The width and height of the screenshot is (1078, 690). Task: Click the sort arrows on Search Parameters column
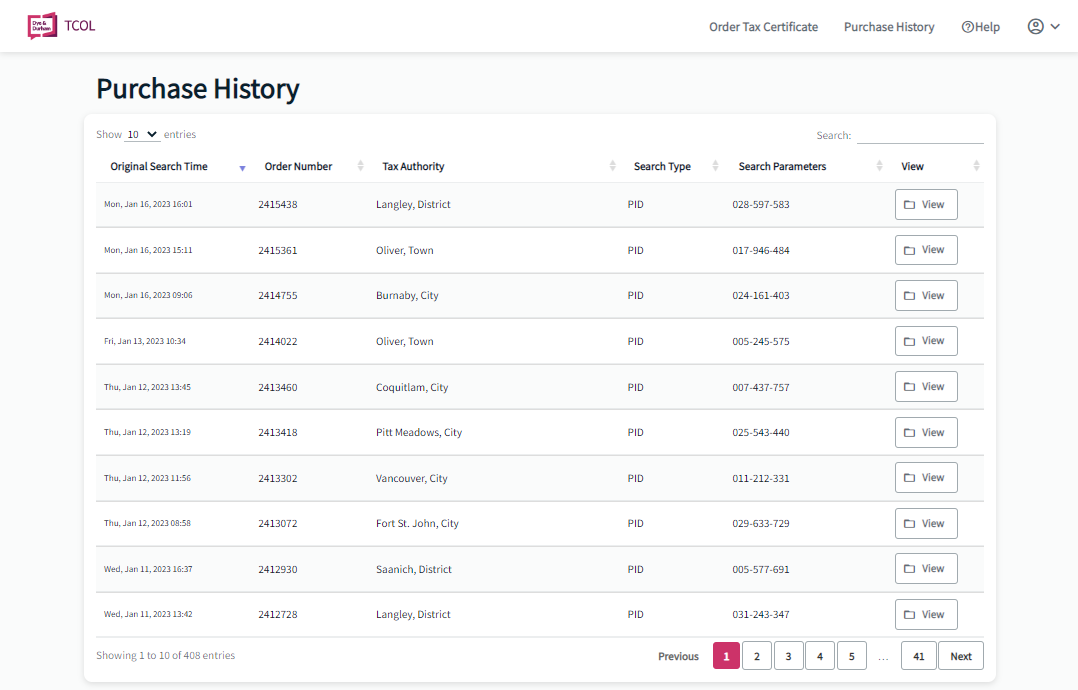[x=879, y=166]
